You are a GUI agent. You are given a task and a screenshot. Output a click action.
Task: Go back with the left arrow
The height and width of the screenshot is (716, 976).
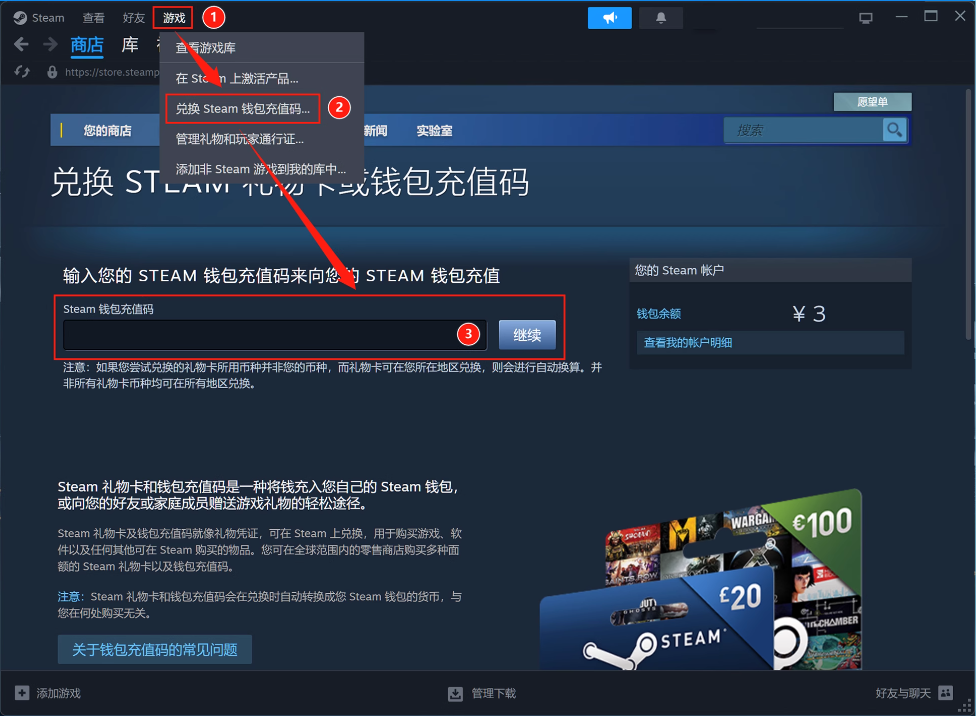coord(21,45)
